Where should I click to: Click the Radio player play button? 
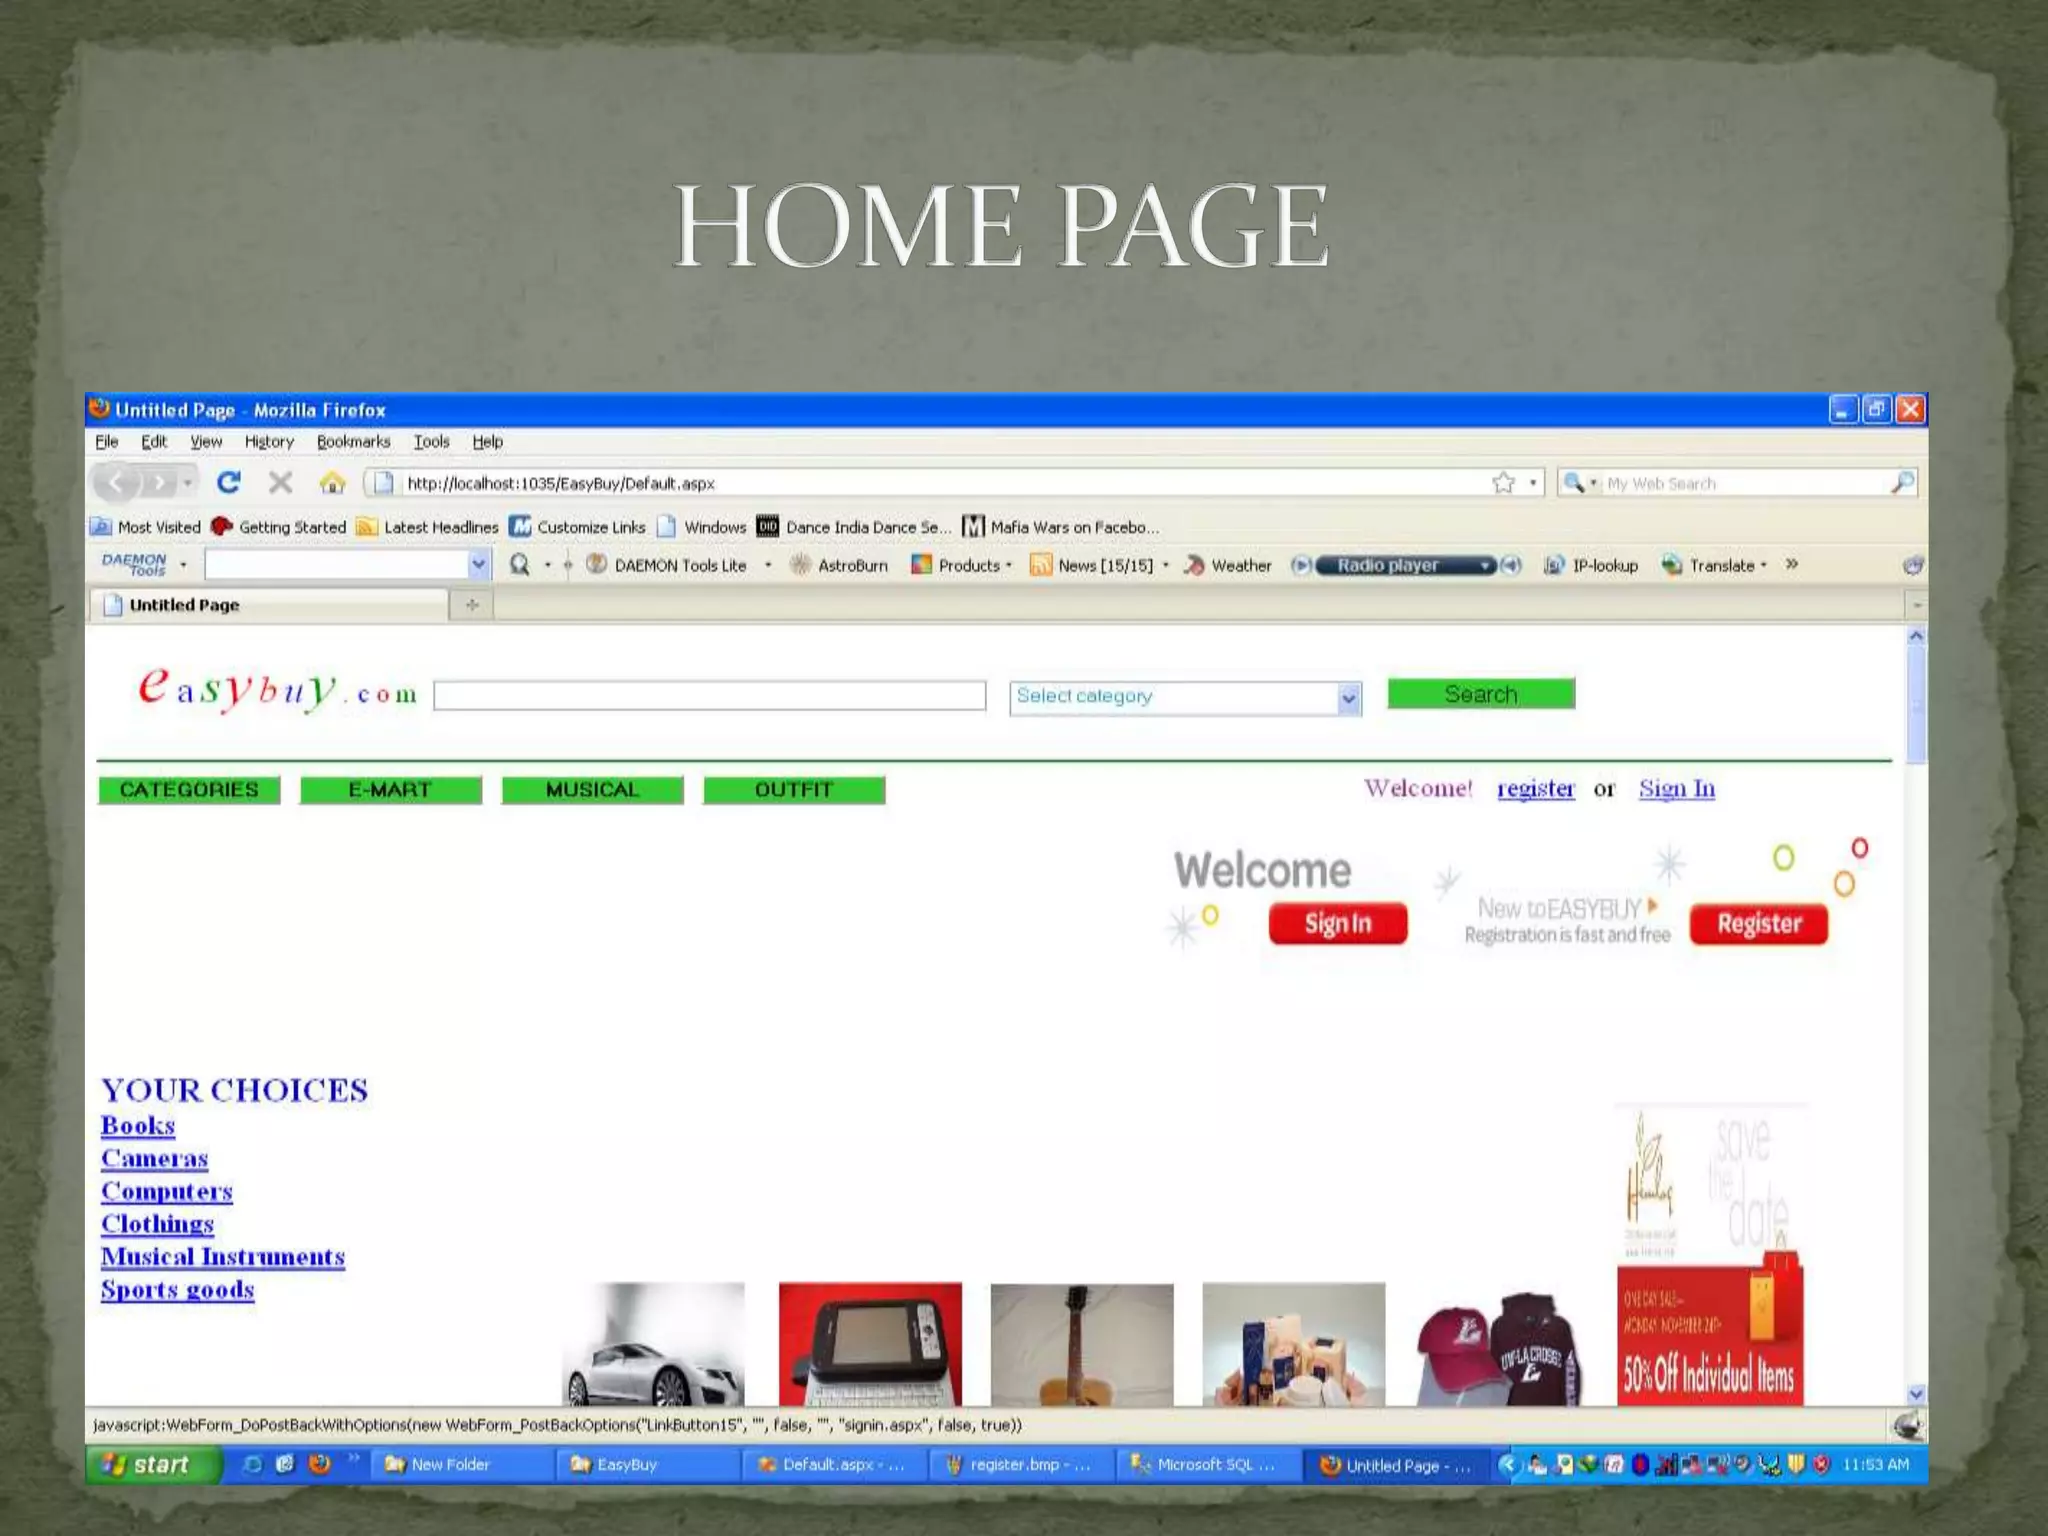pos(1300,565)
